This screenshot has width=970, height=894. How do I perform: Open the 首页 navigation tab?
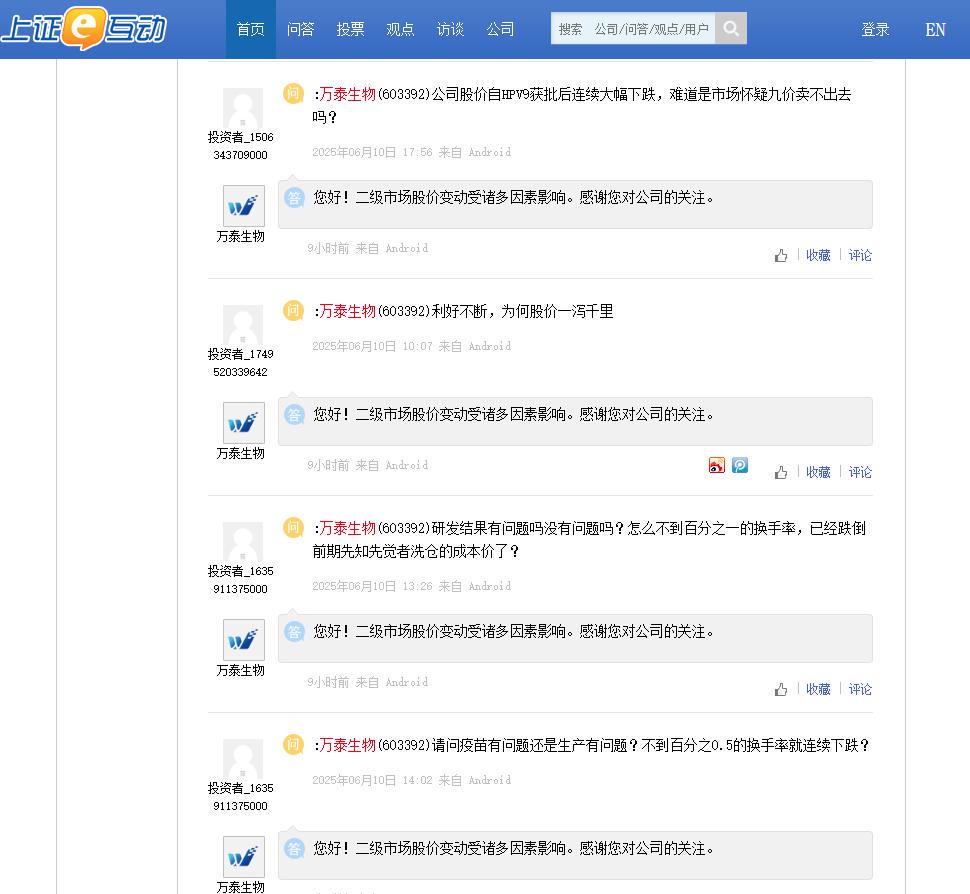coord(251,29)
